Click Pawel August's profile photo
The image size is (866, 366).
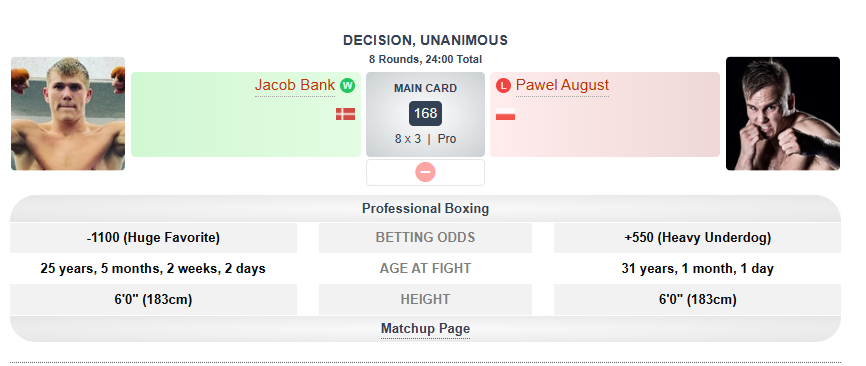click(783, 114)
